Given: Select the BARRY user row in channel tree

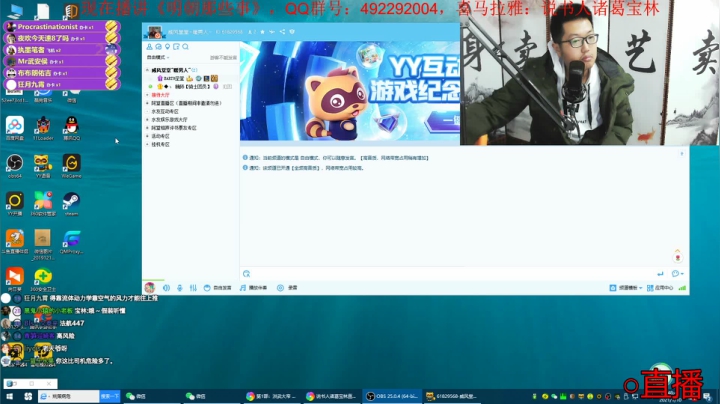Looking at the screenshot, I should [x=191, y=79].
